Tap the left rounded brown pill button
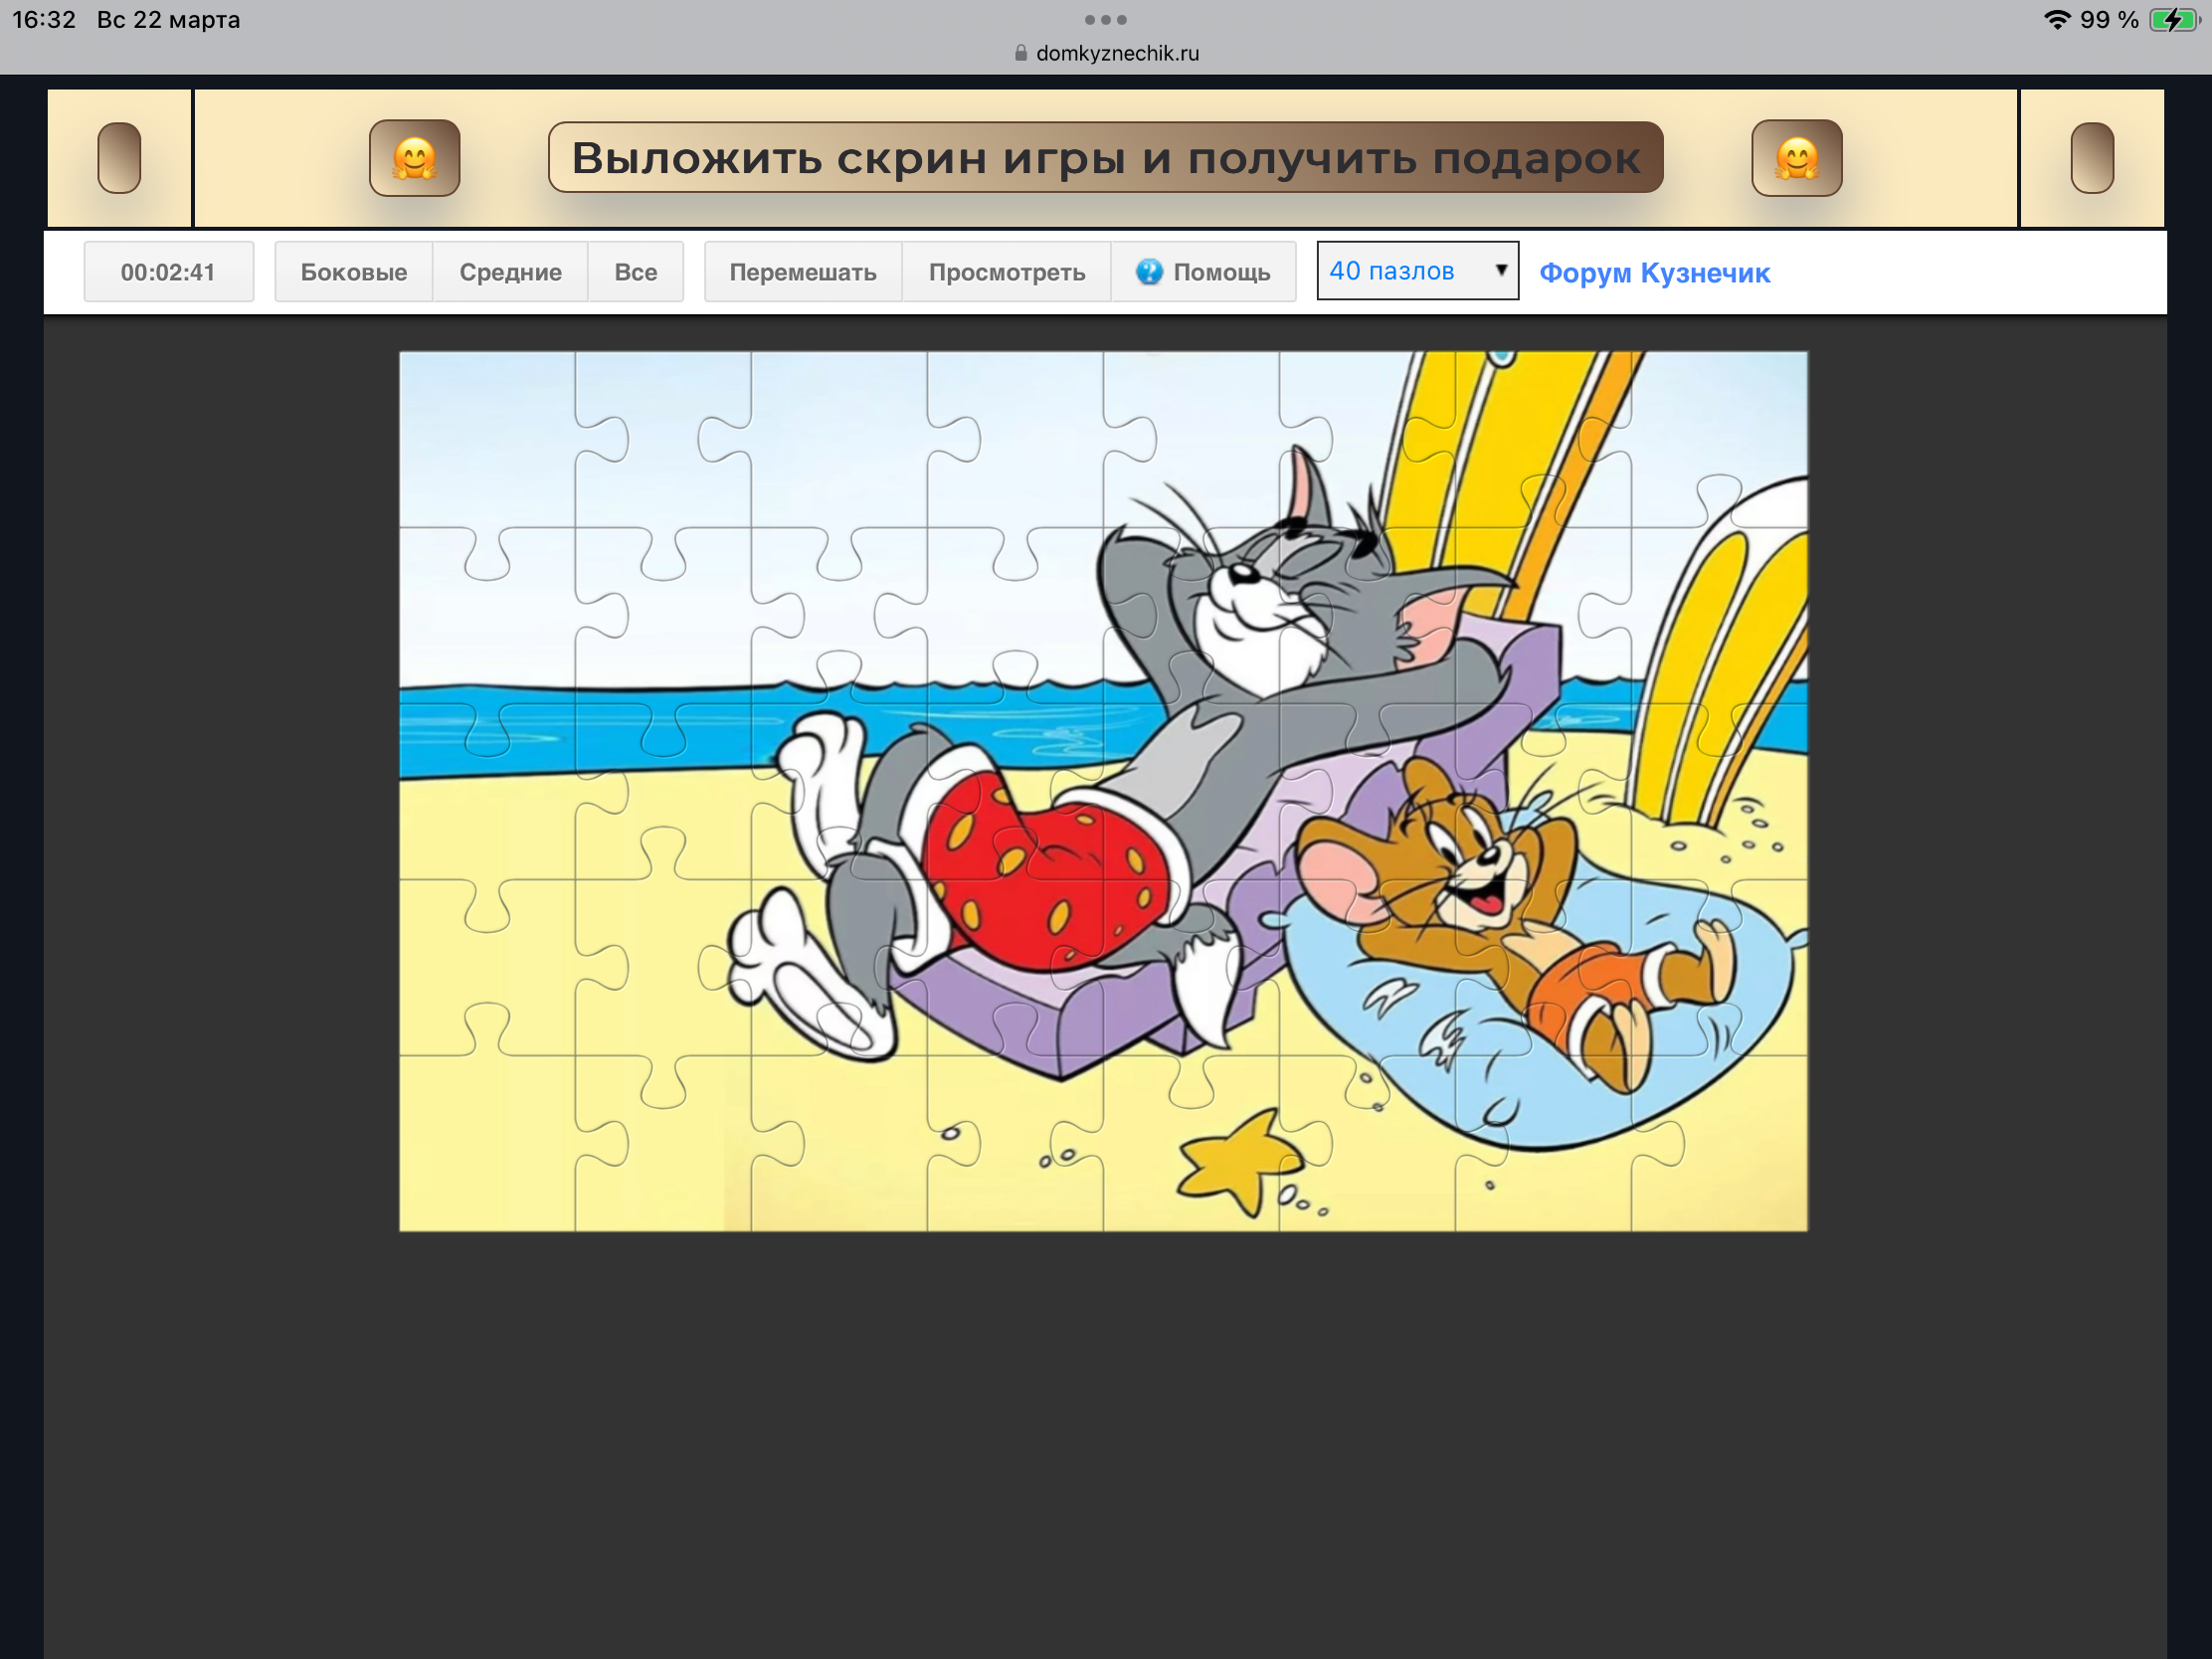Image resolution: width=2212 pixels, height=1659 pixels. 119,158
